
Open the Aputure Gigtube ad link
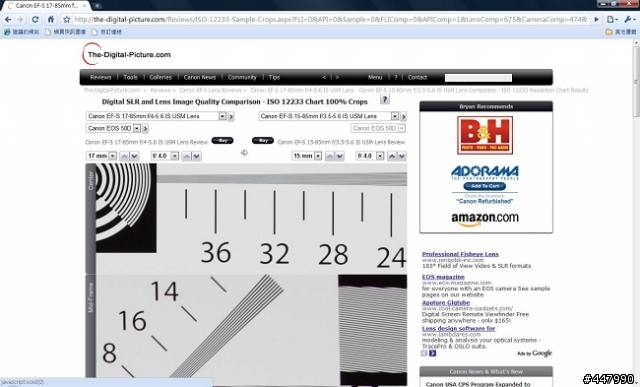pyautogui.click(x=446, y=302)
